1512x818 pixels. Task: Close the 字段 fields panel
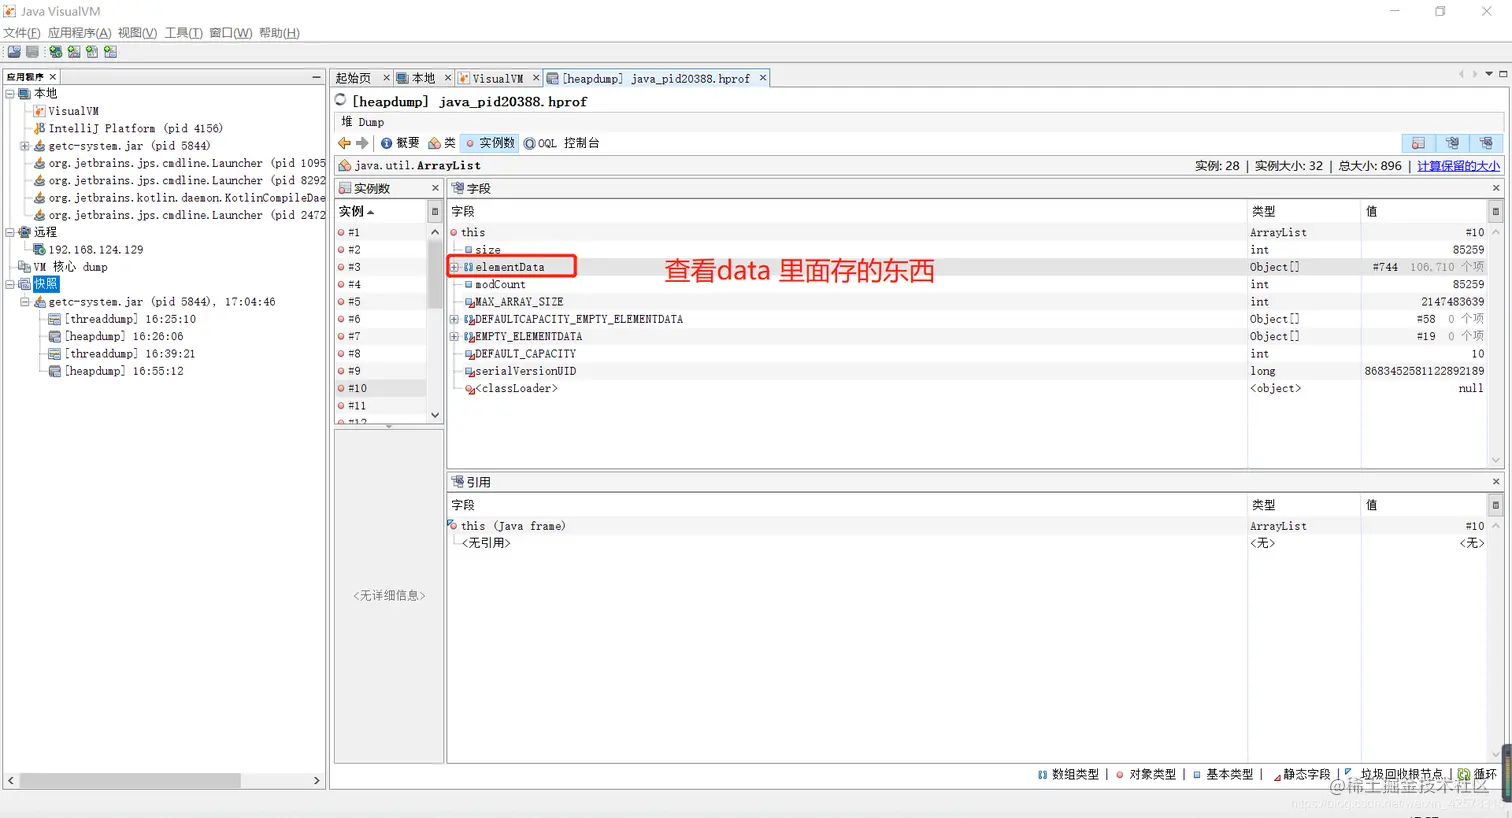[x=1496, y=188]
